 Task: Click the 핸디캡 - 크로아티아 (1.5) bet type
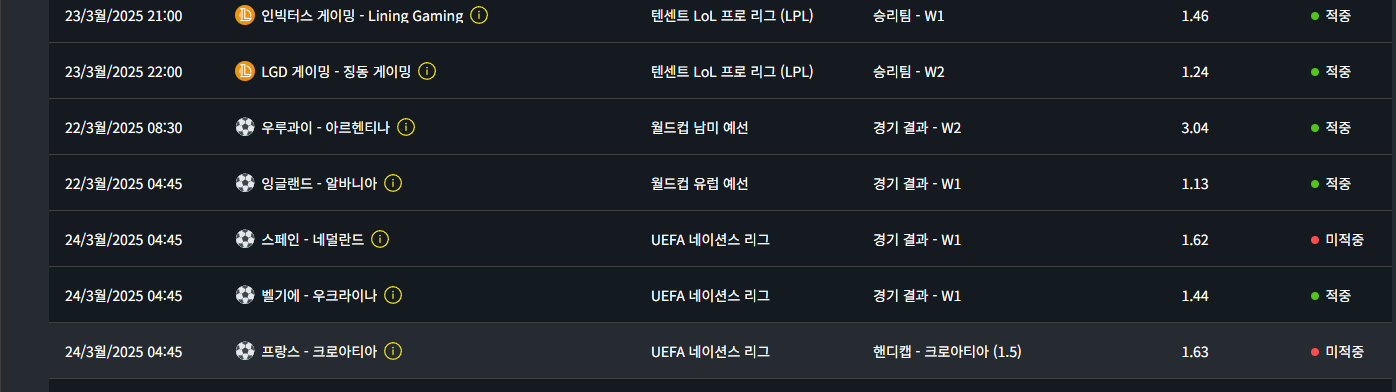click(947, 352)
